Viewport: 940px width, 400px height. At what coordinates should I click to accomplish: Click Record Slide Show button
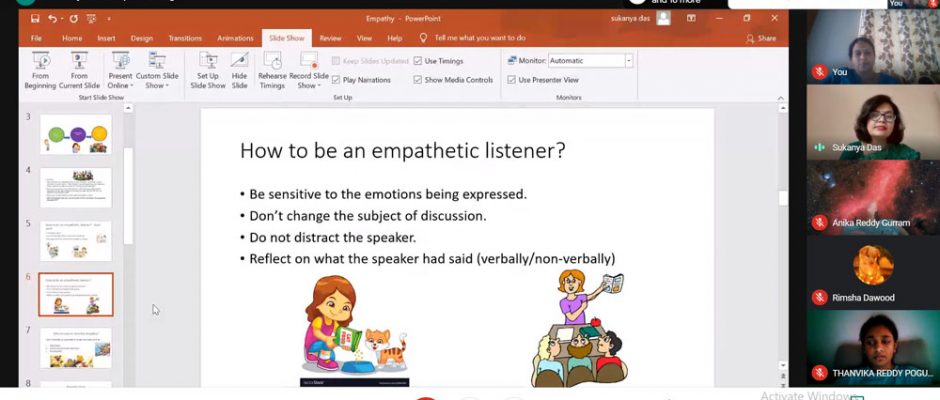point(309,70)
